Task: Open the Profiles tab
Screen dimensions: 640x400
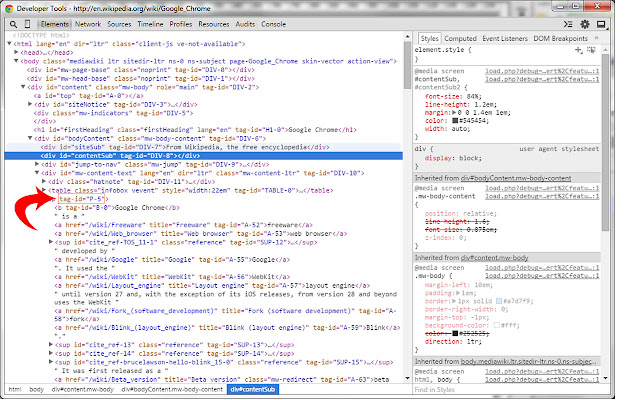Action: tap(181, 24)
